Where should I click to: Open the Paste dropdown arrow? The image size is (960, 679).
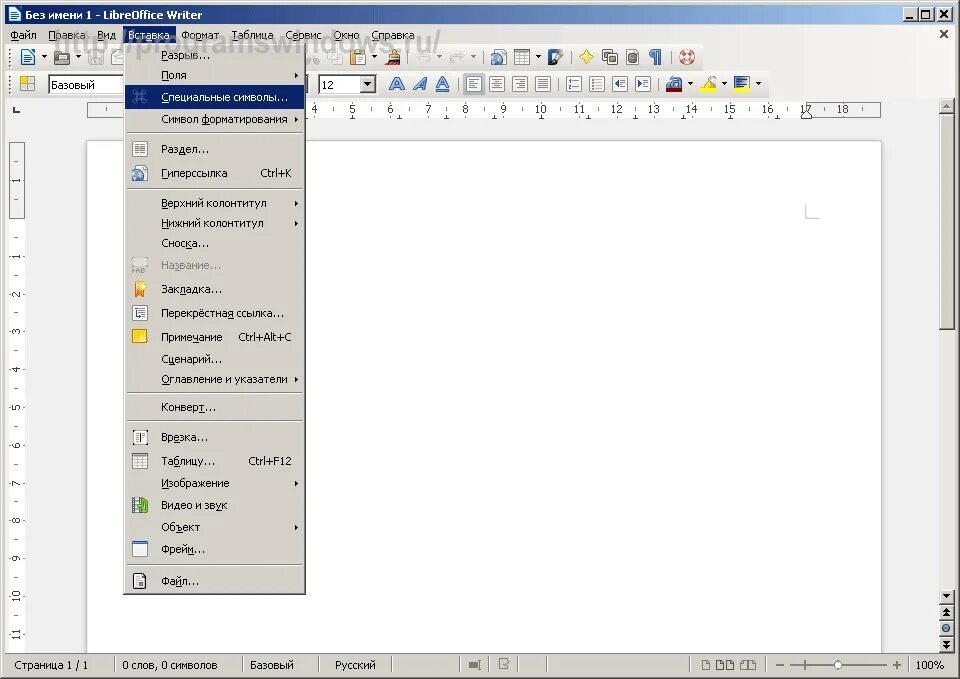click(374, 58)
